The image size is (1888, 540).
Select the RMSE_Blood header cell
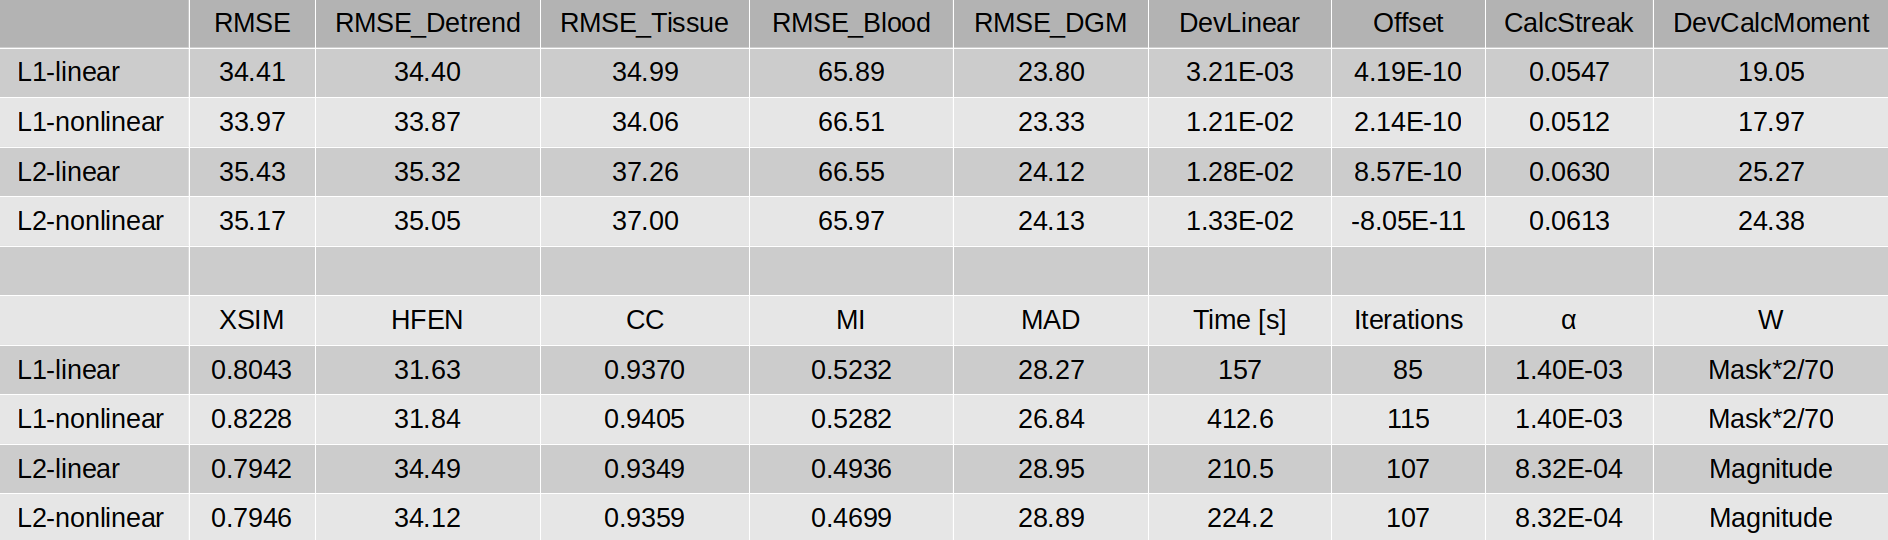(850, 23)
